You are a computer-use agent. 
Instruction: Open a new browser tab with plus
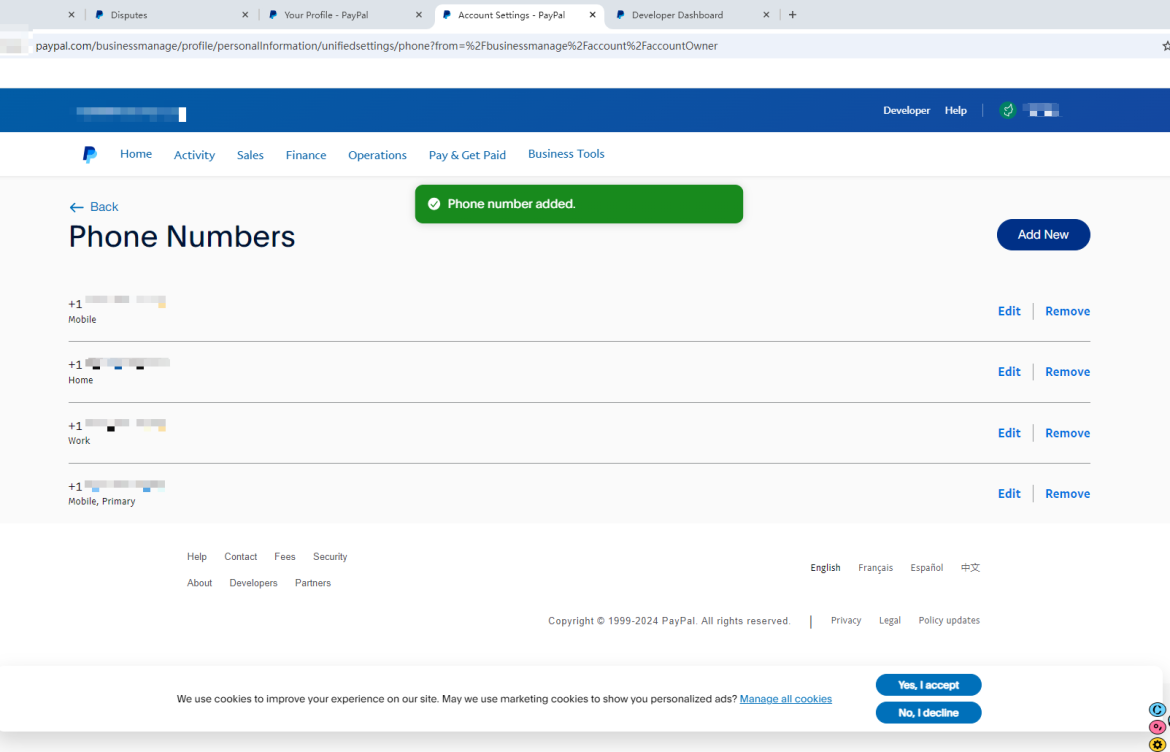793,15
